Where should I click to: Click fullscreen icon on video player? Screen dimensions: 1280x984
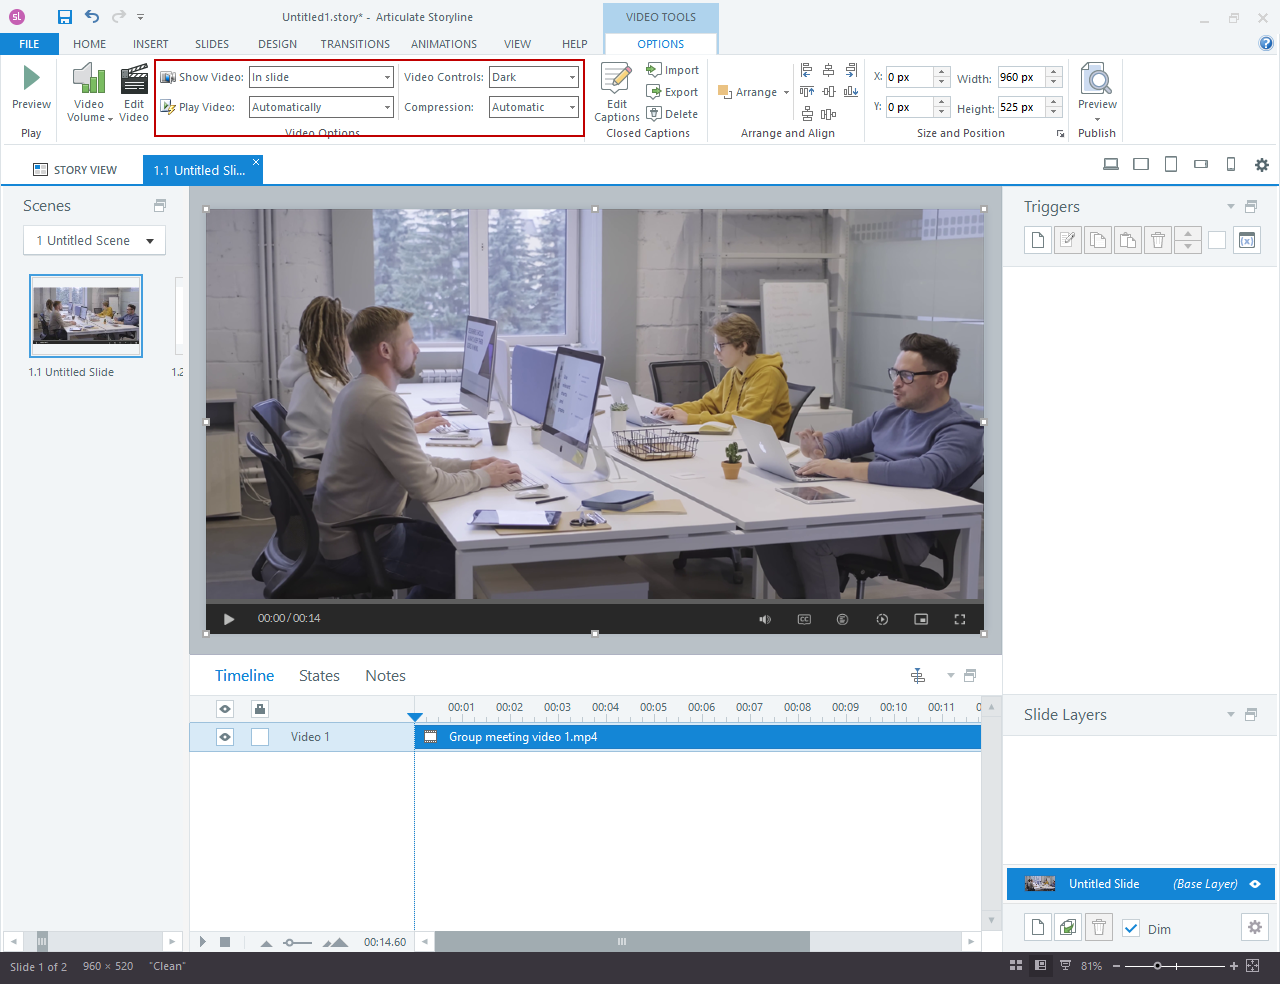(960, 619)
